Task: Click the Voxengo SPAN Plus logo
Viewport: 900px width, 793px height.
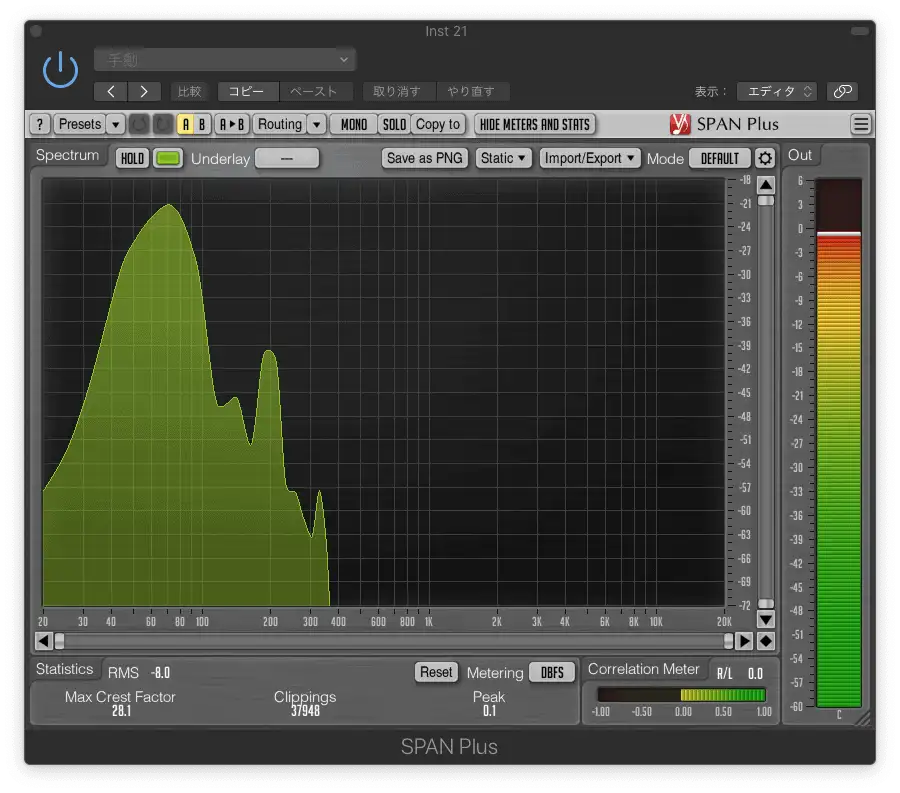Action: [x=724, y=124]
